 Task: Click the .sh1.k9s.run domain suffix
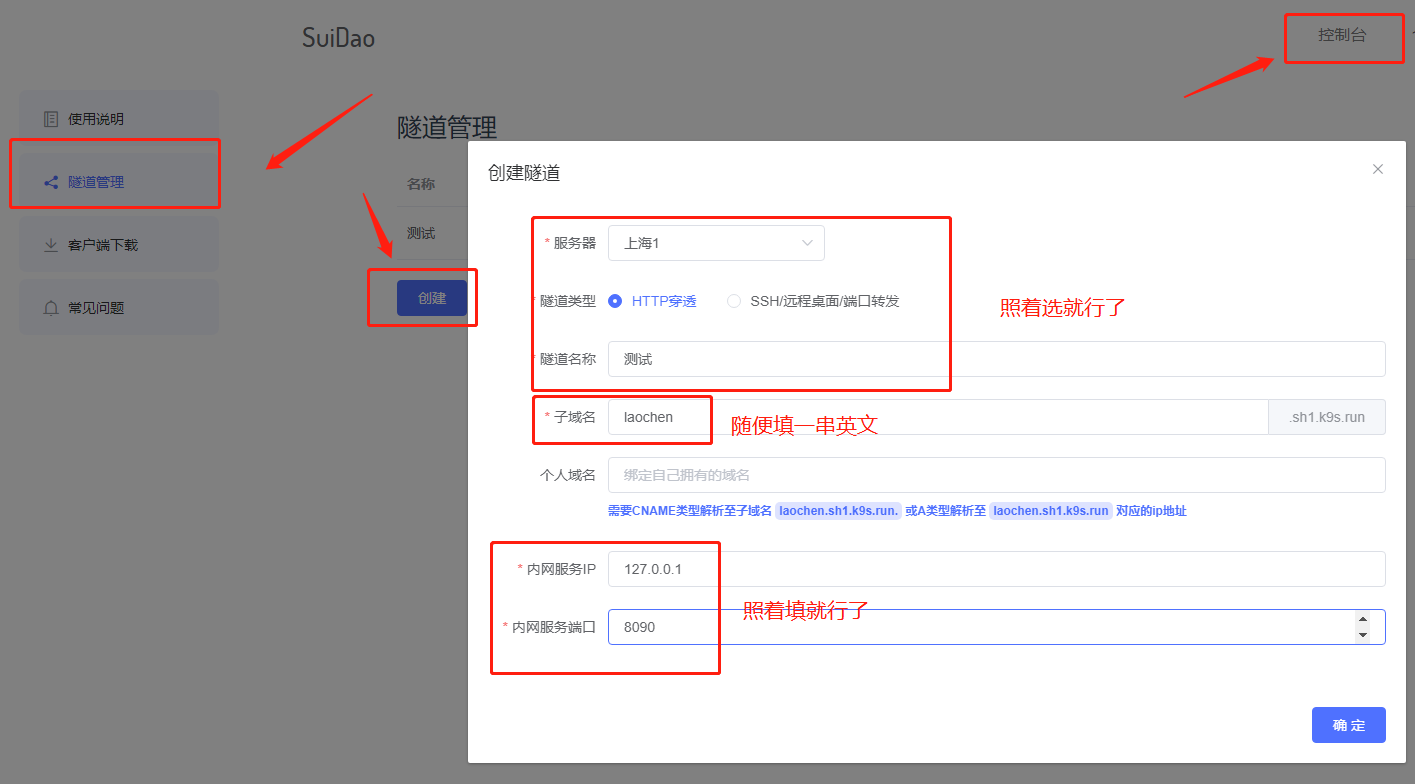[1327, 417]
